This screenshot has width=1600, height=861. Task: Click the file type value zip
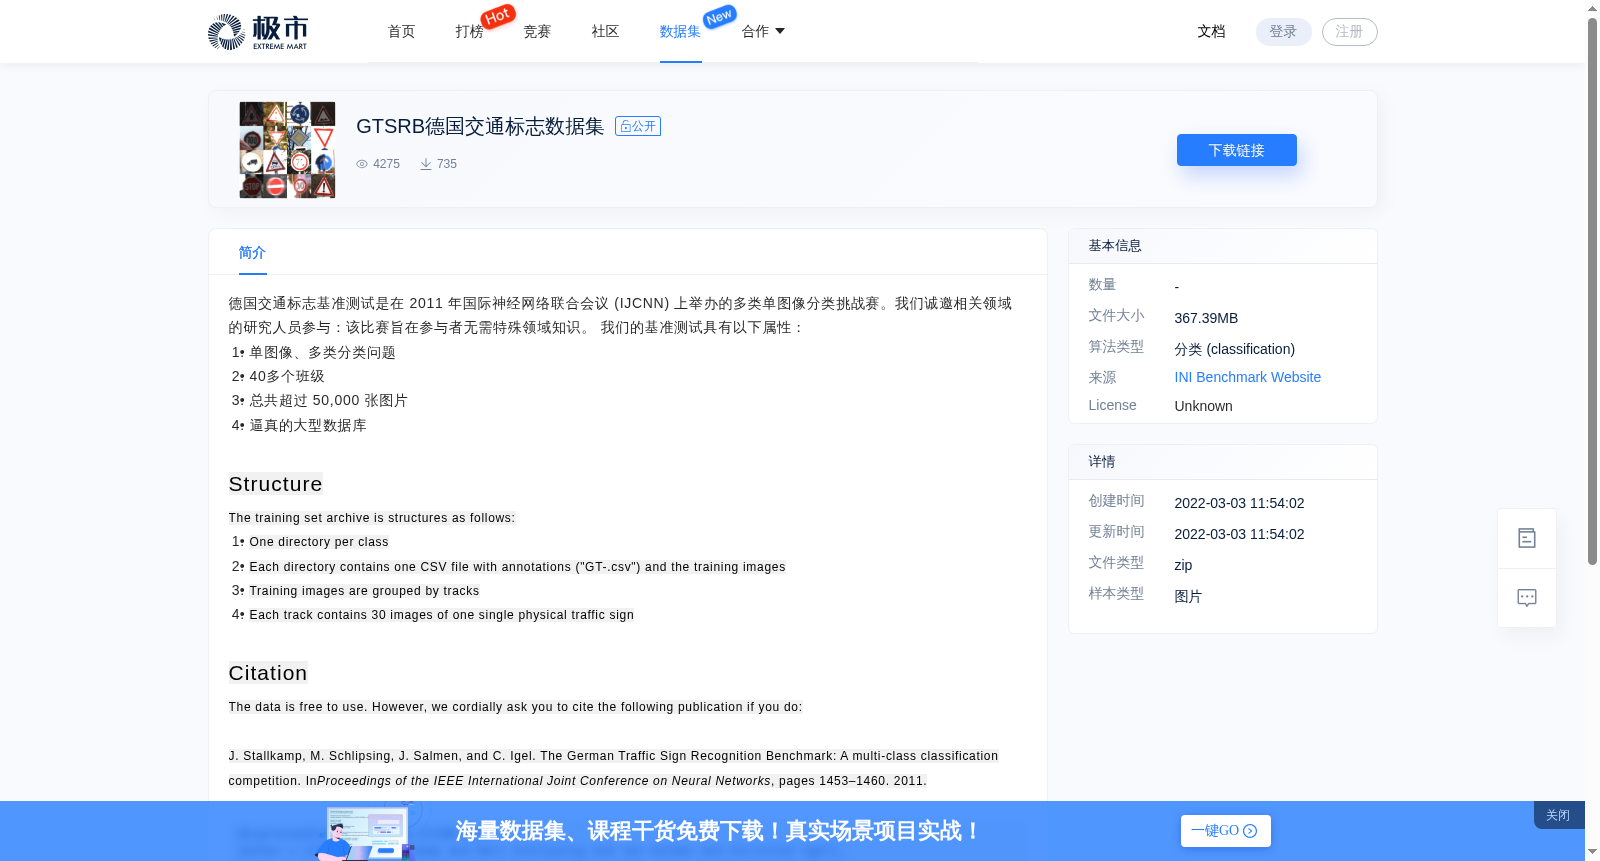(x=1183, y=565)
